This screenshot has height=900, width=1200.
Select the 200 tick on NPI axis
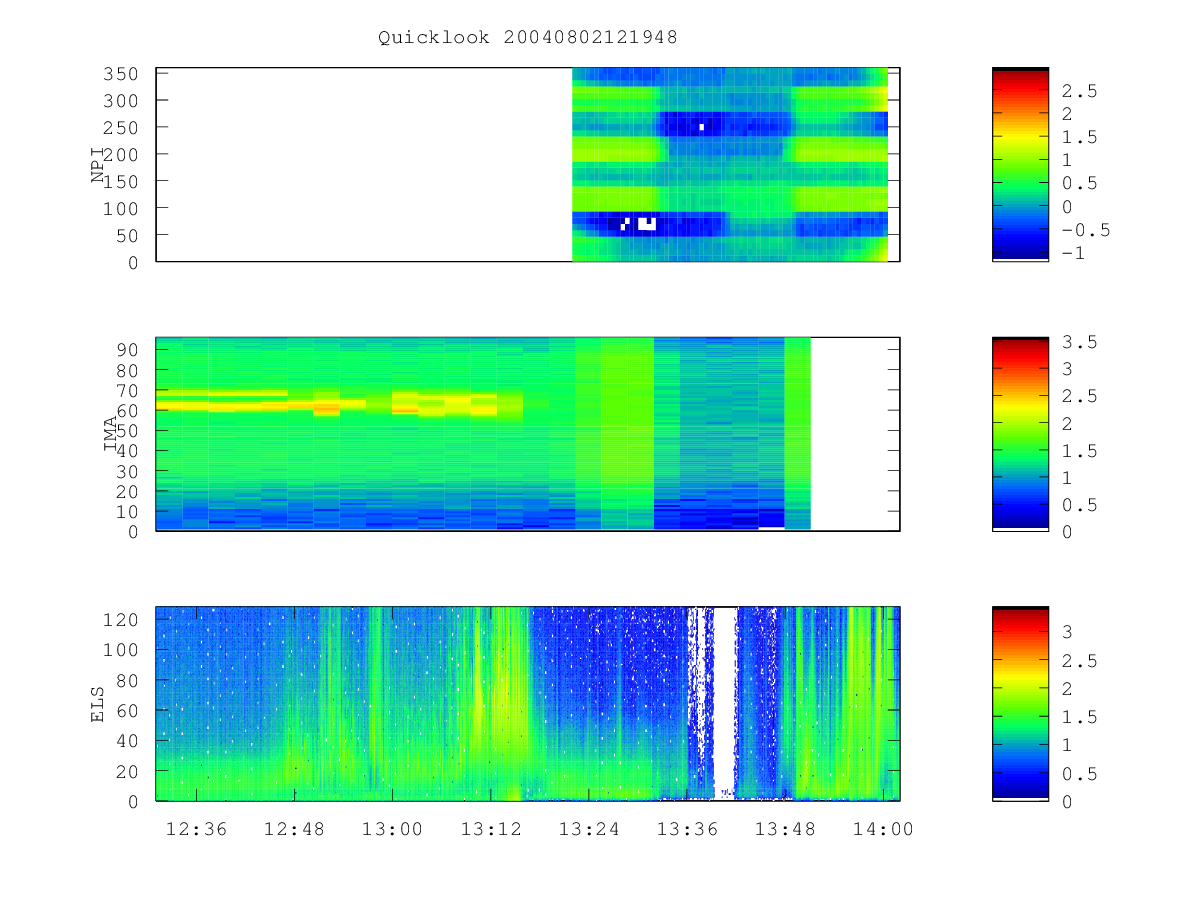[x=123, y=155]
